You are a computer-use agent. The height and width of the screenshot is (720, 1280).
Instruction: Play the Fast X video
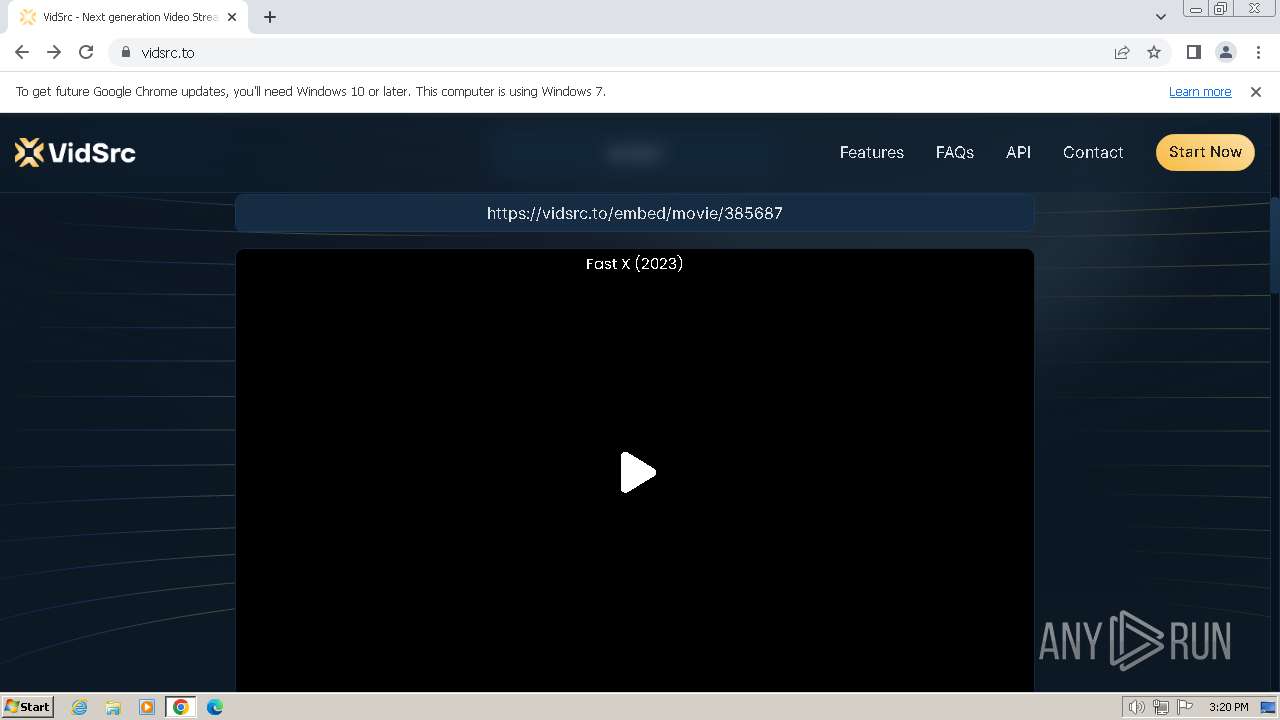(x=637, y=472)
